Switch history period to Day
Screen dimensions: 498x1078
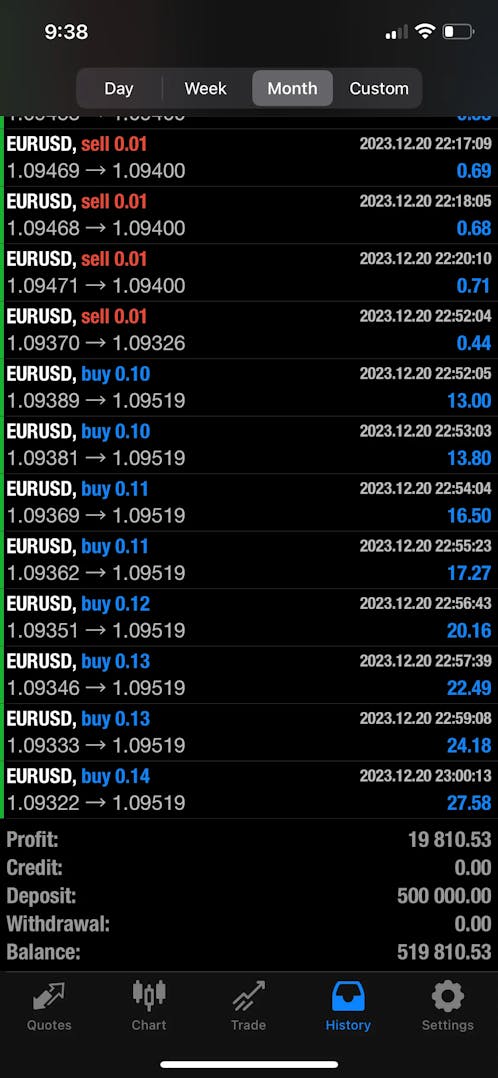[119, 89]
